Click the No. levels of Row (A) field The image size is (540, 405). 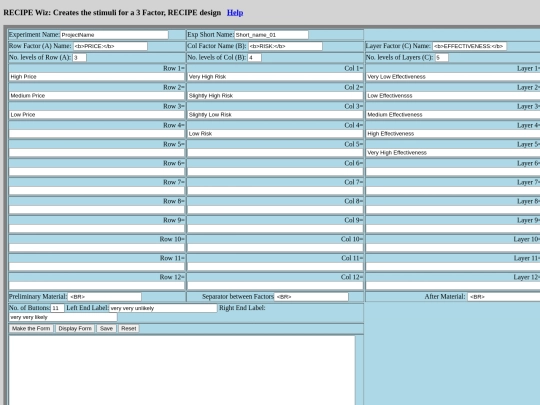80,58
